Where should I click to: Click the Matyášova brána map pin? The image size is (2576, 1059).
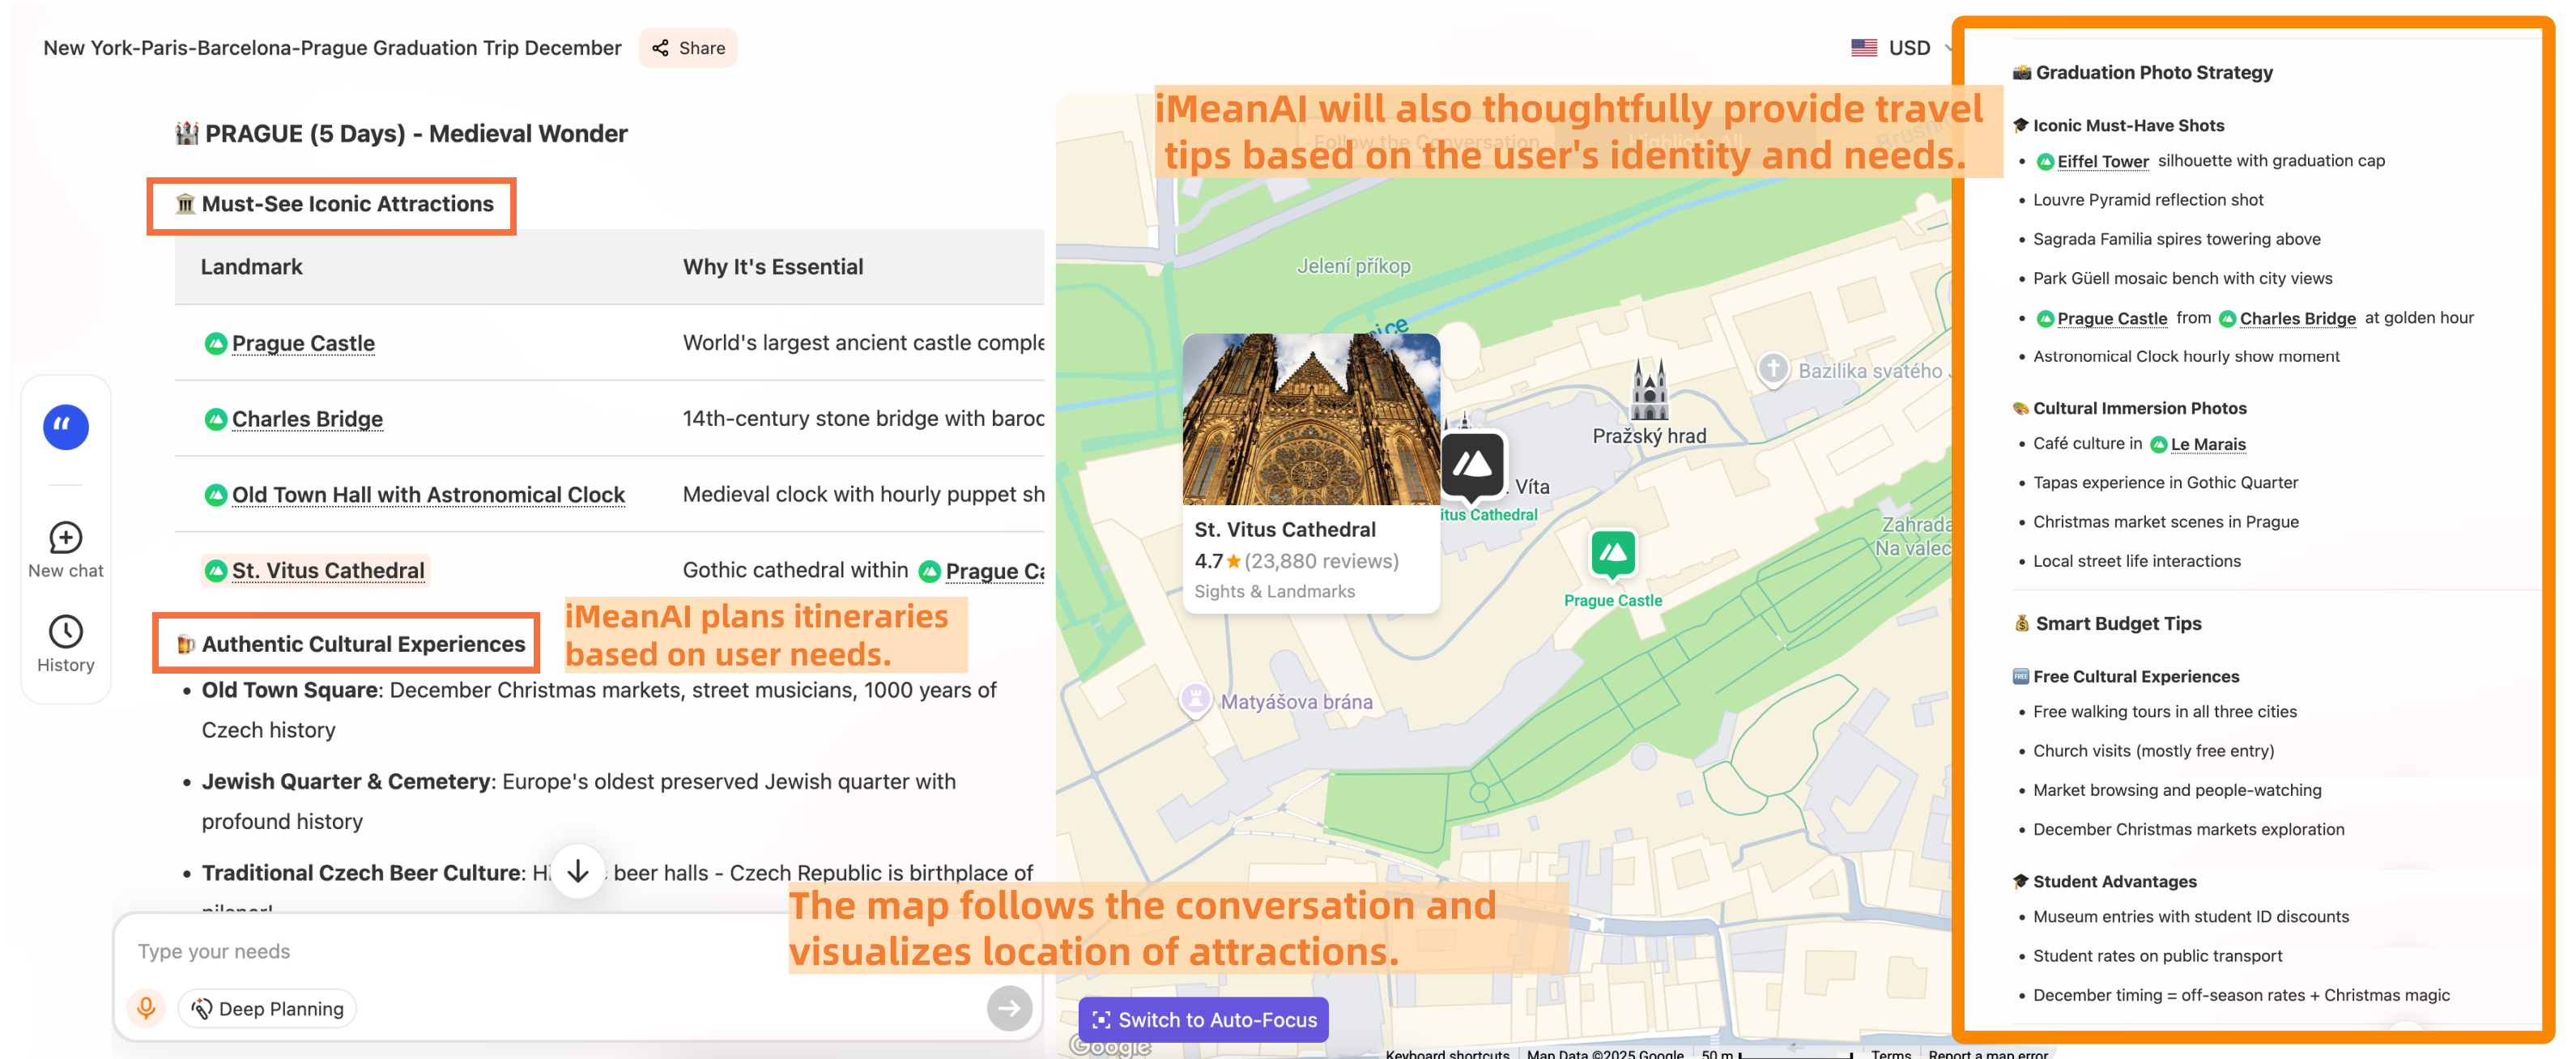(x=1195, y=700)
